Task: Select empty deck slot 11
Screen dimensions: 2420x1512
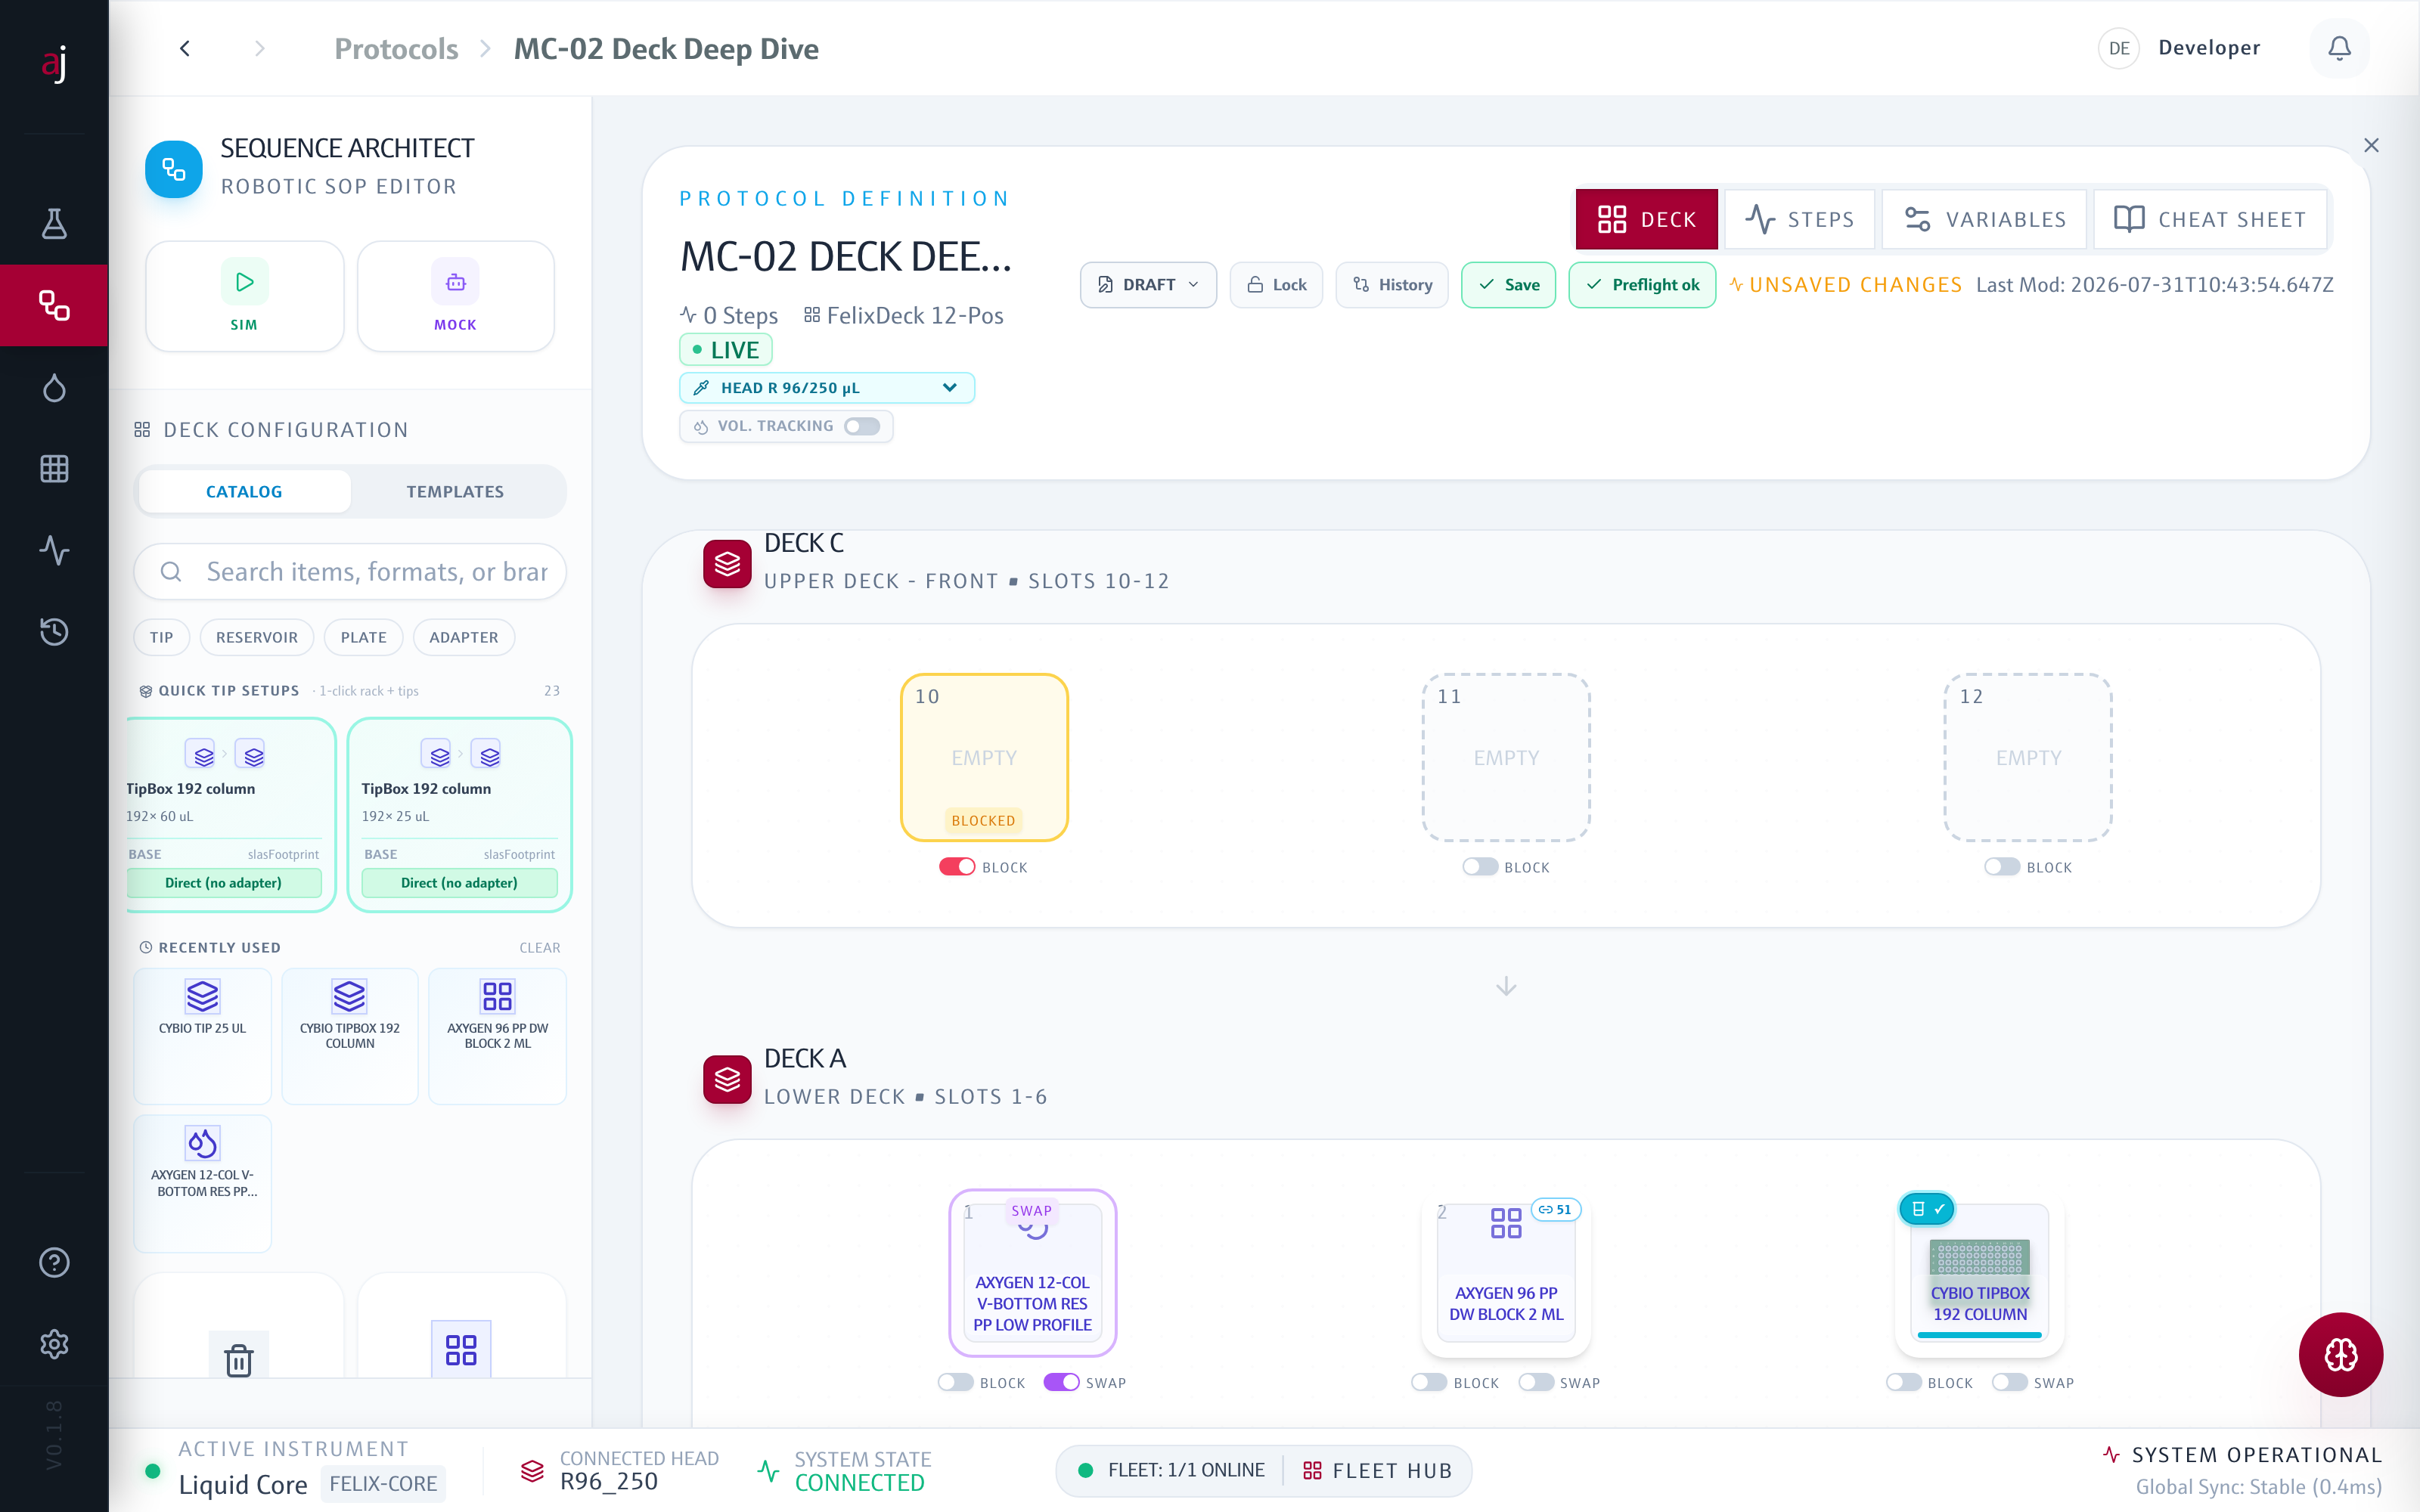Action: [x=1506, y=757]
